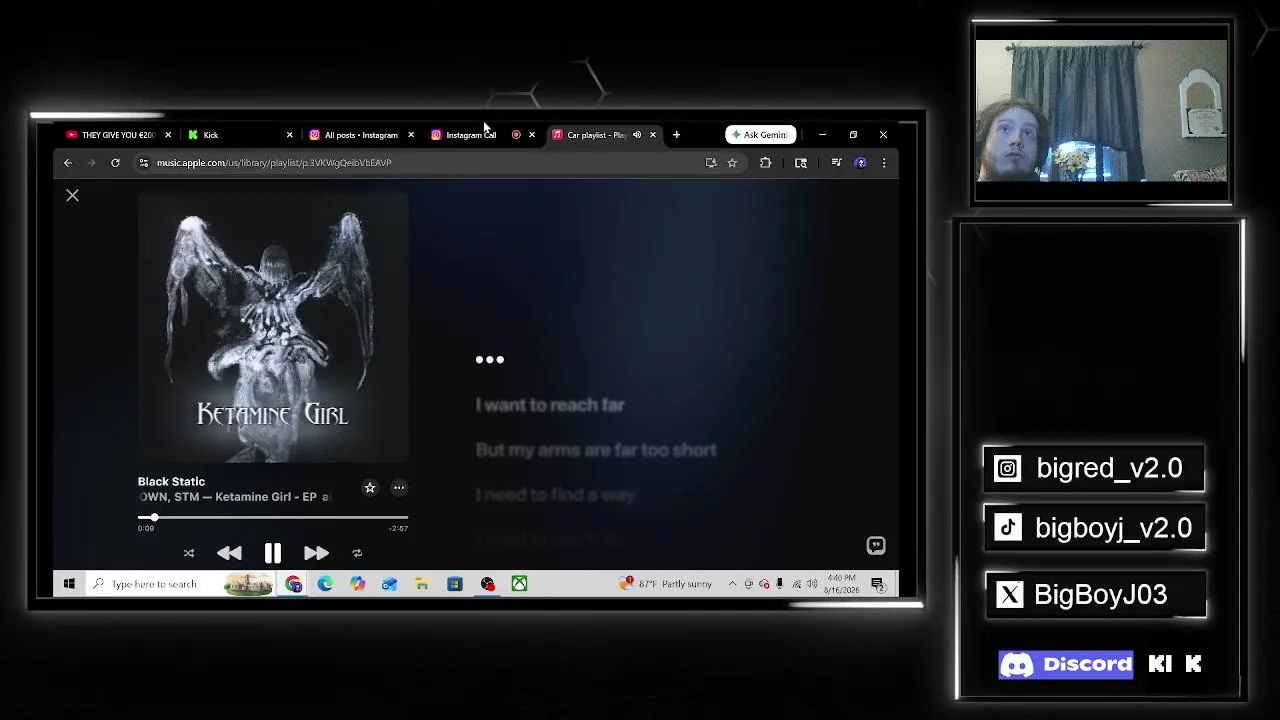Open the Chrome three-dot menu
This screenshot has width=1280, height=720.
point(884,163)
